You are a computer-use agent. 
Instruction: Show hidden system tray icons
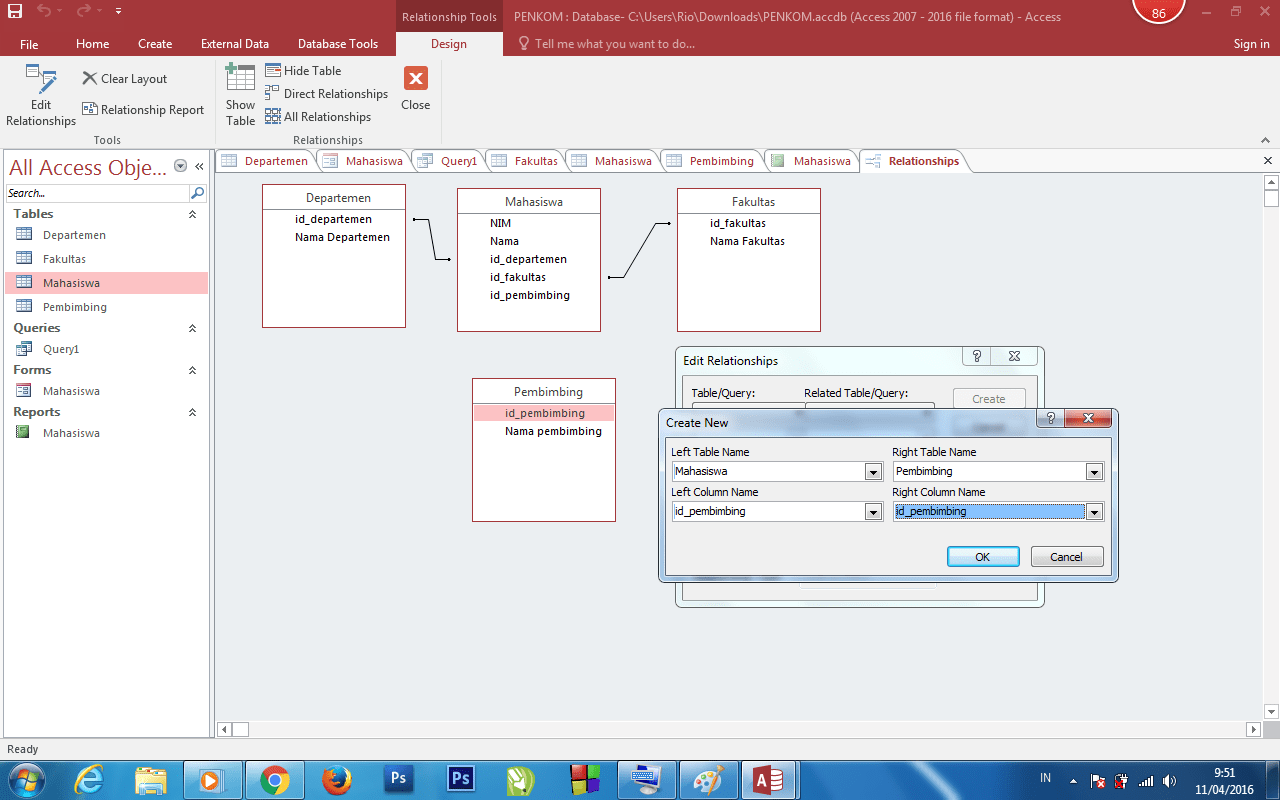[x=1073, y=780]
